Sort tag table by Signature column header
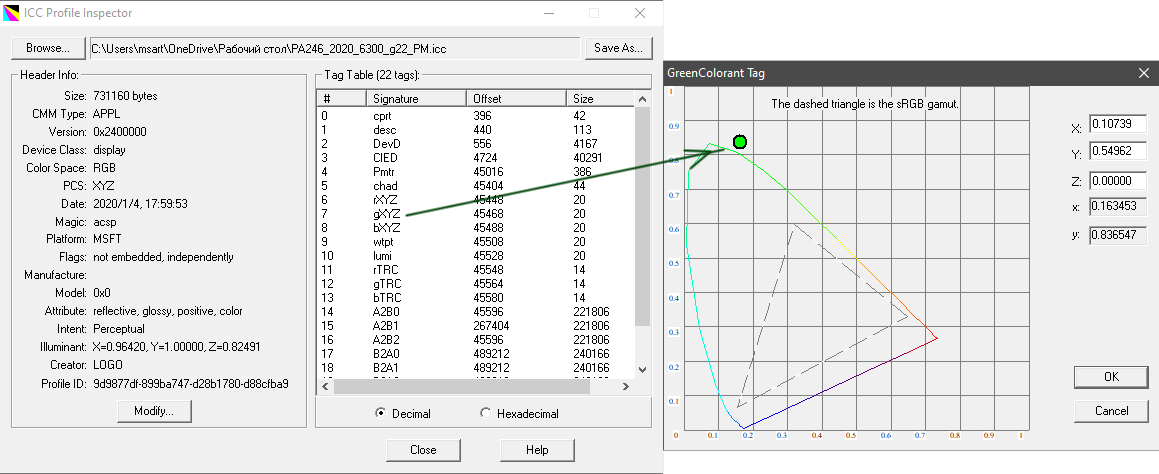The image size is (1159, 474). pos(416,98)
